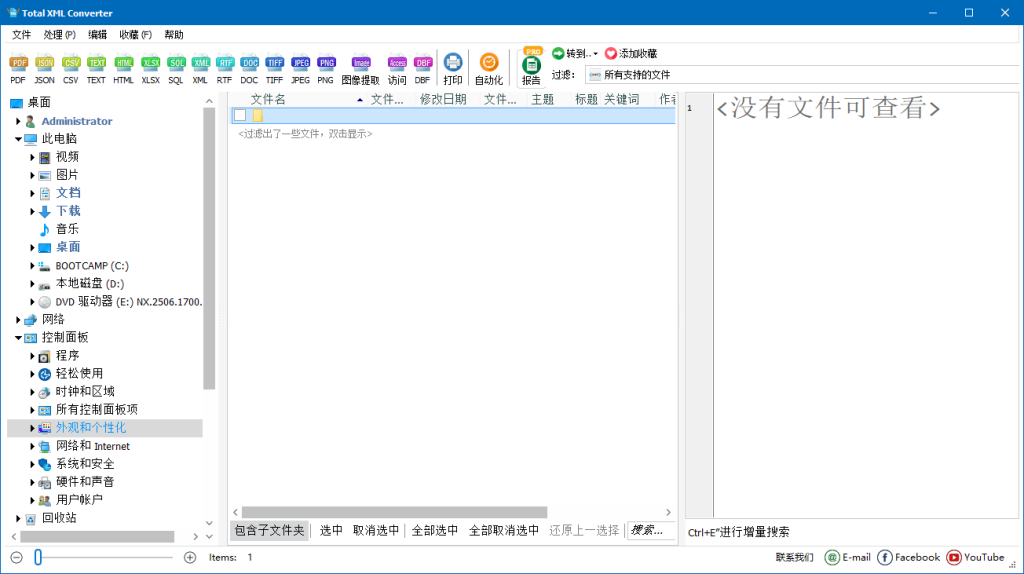Collapse 此电脑 tree node
This screenshot has width=1024, height=574.
(18, 139)
